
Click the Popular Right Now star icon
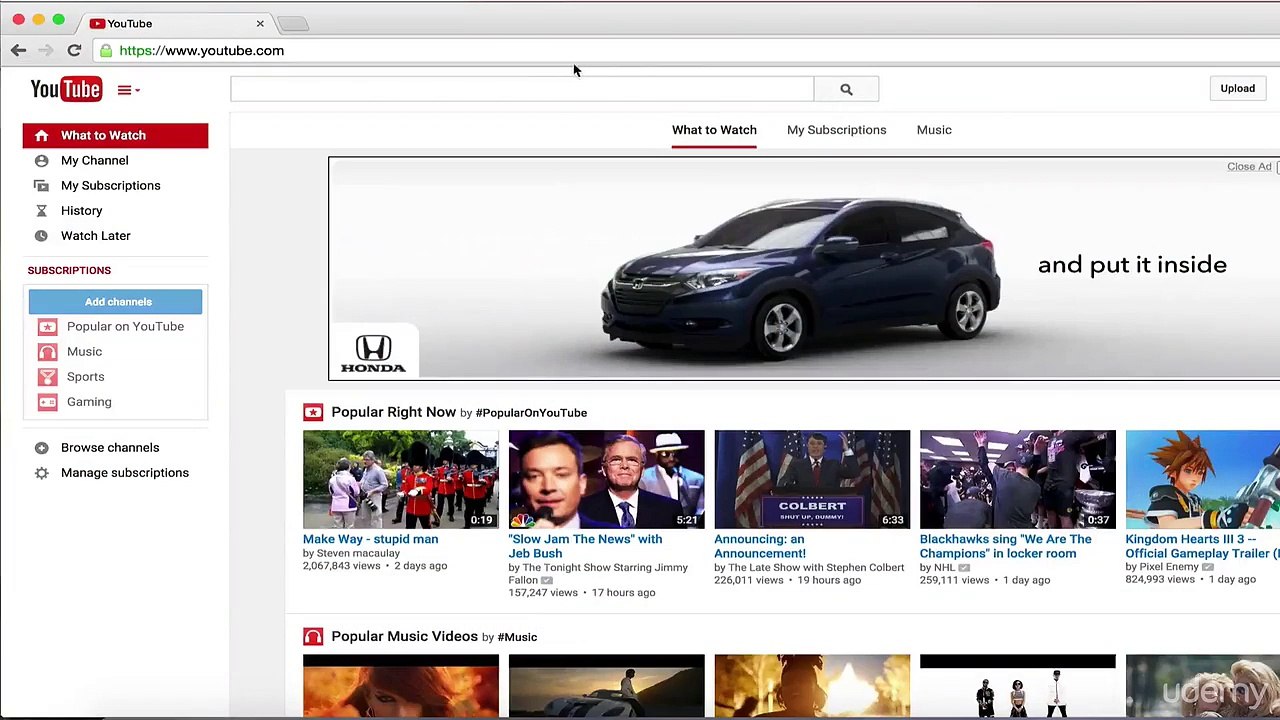[x=313, y=412]
